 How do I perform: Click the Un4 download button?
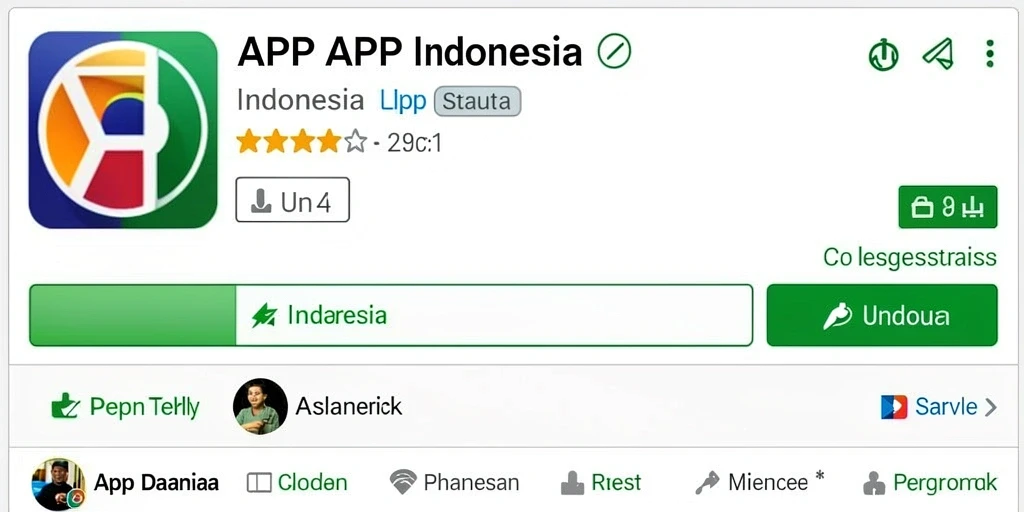tap(293, 200)
